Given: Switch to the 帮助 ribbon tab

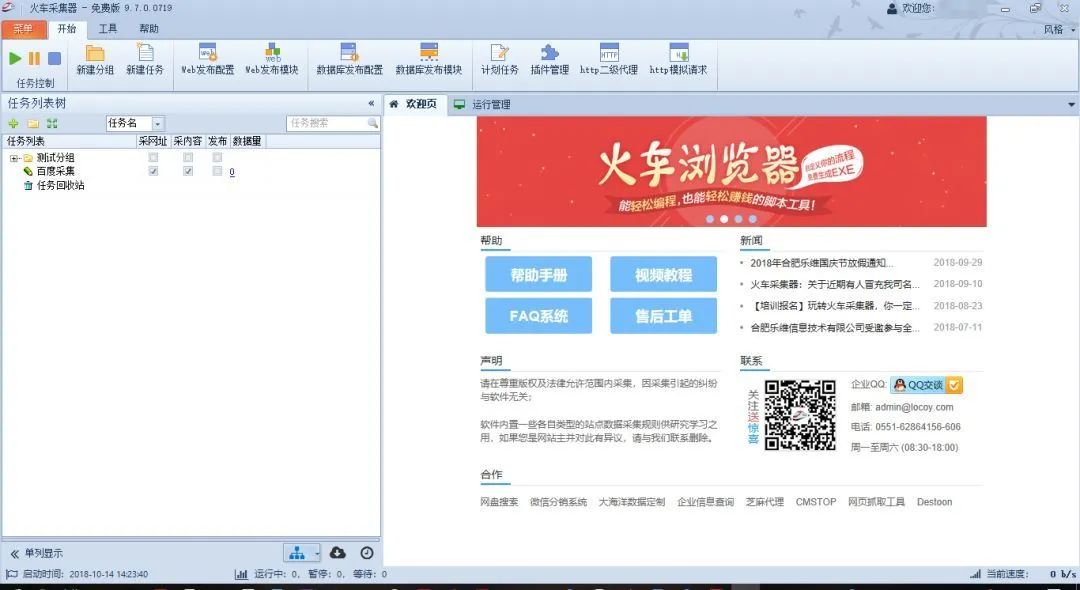Looking at the screenshot, I should (x=149, y=29).
